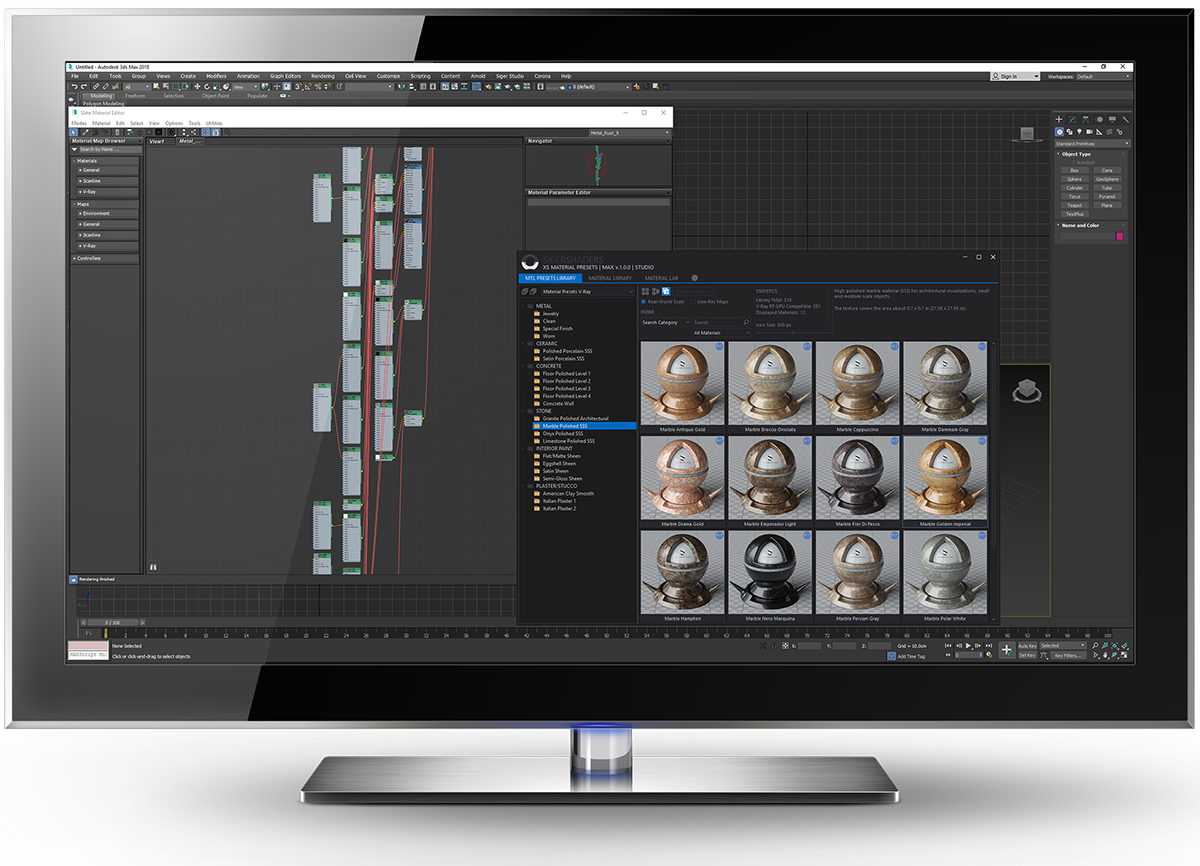Open the Standard Primitives dropdown

point(1092,144)
